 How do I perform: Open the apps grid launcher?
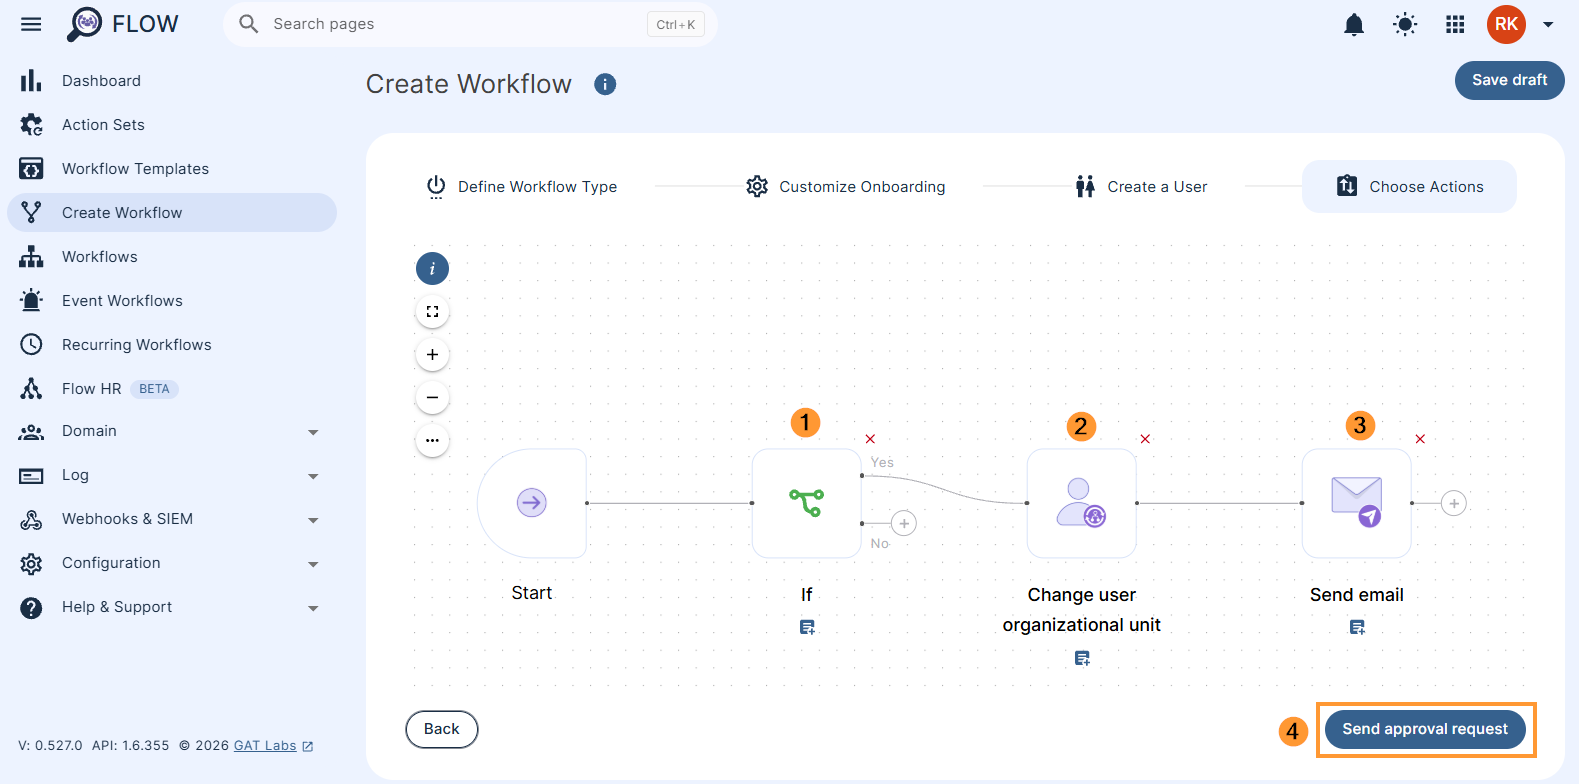coord(1455,24)
